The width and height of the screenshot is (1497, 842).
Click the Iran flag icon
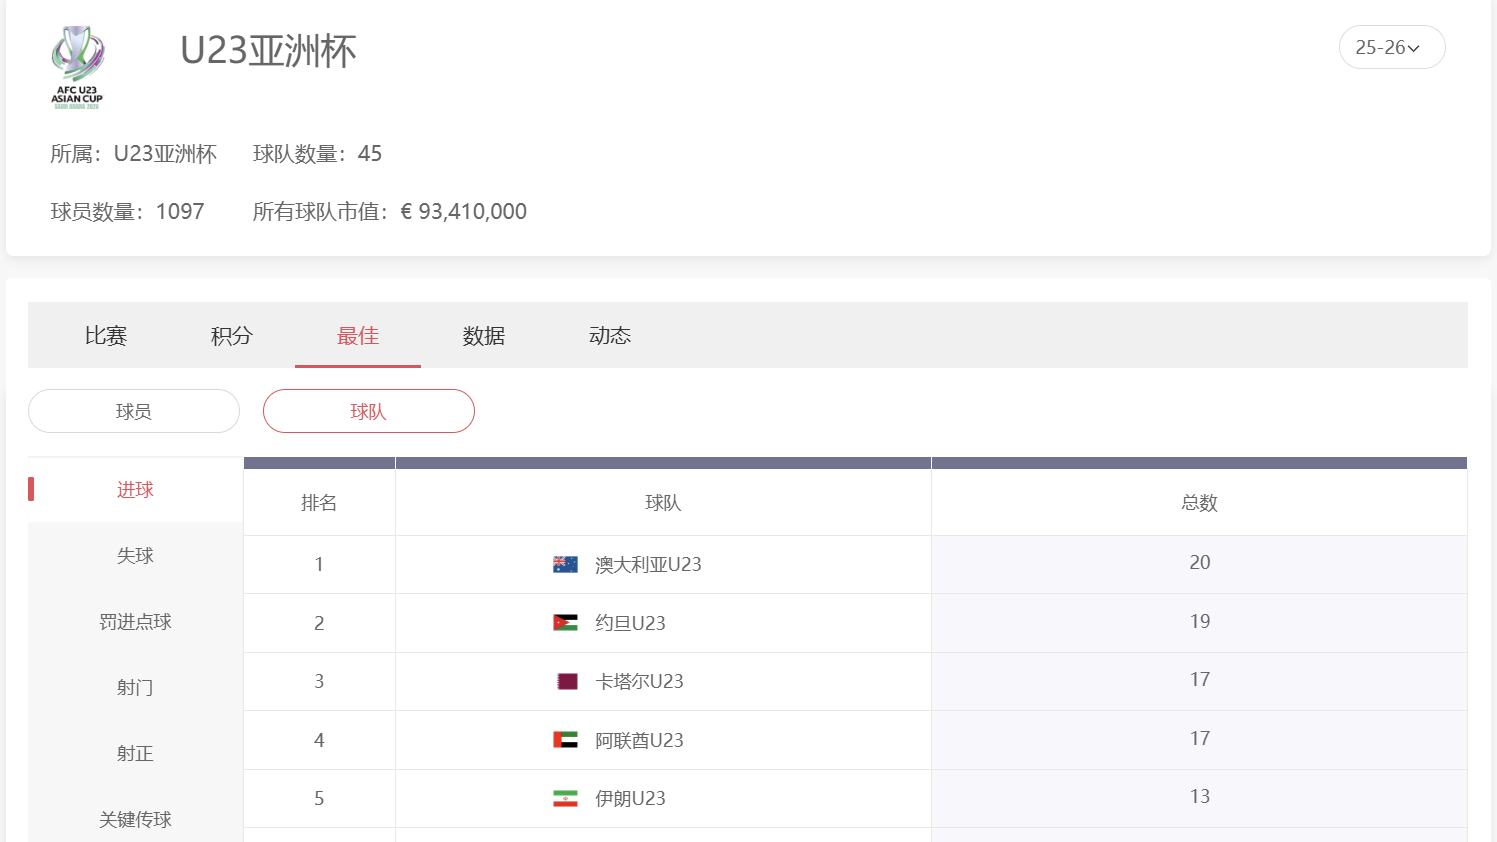[565, 798]
